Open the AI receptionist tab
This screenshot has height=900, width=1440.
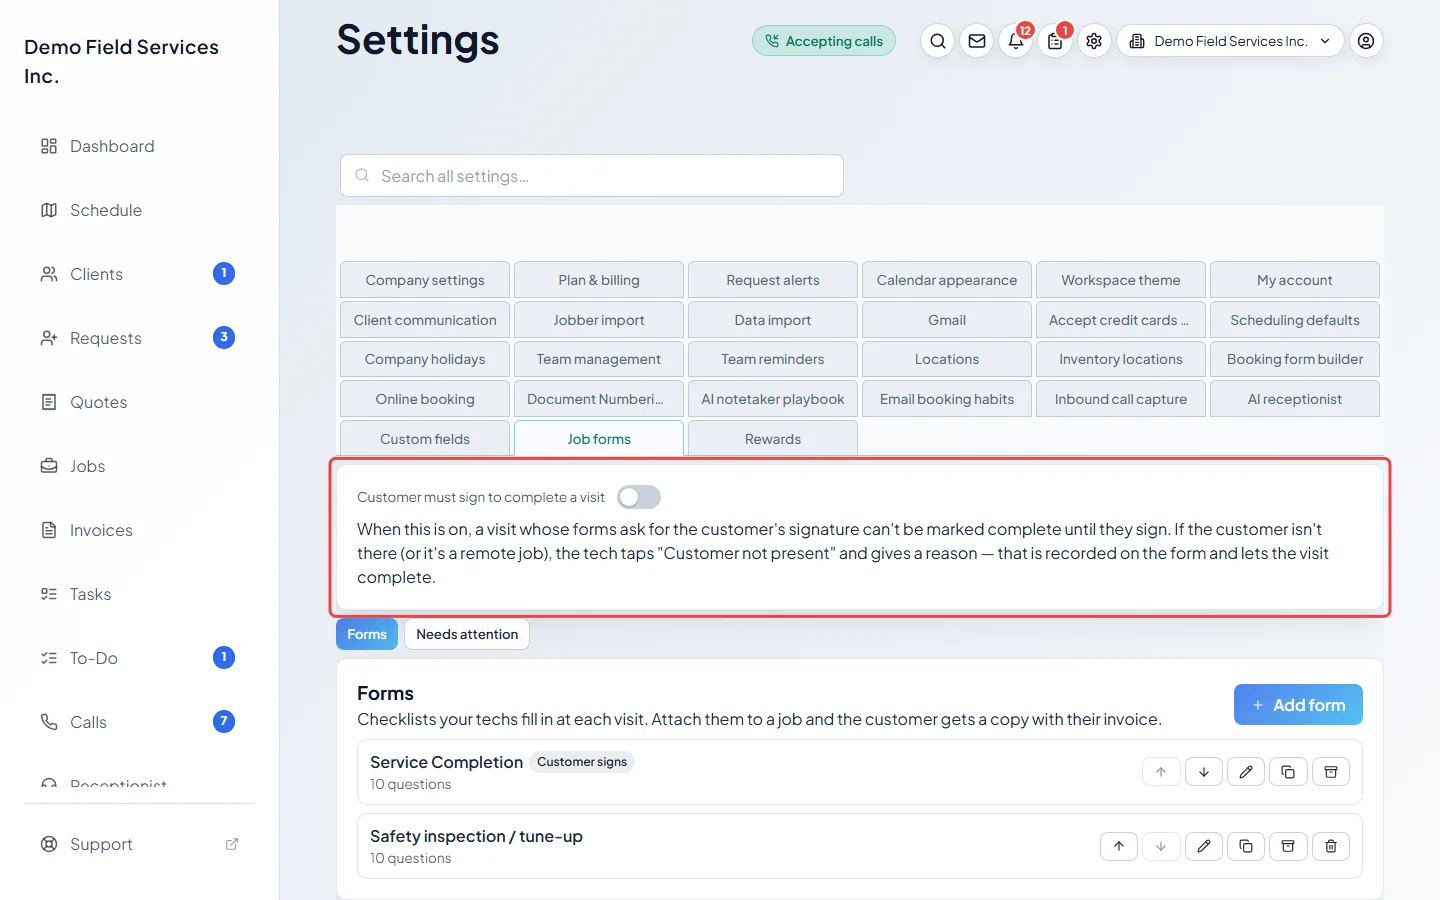click(1295, 399)
